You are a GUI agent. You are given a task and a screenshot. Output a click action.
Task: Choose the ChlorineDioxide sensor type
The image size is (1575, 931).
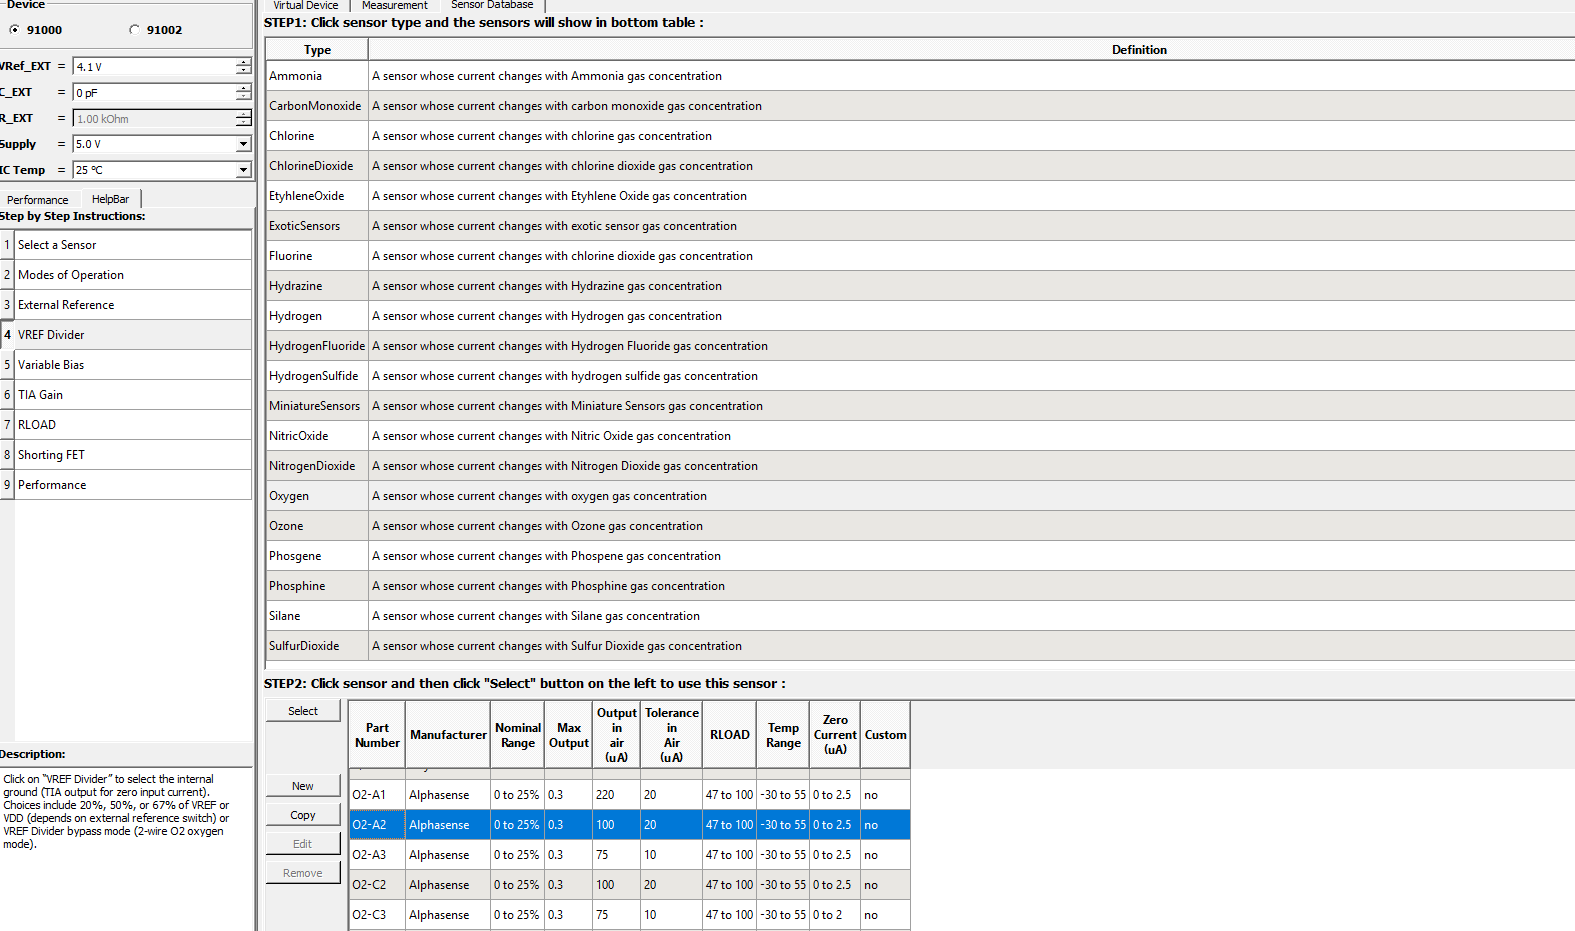click(x=317, y=166)
